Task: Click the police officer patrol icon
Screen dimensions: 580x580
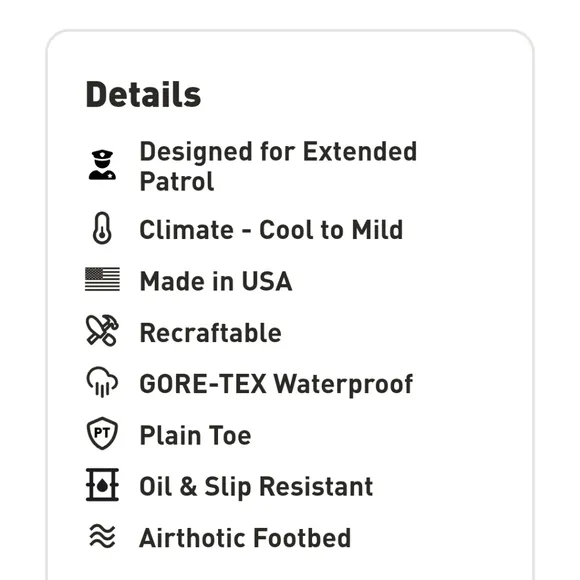Action: click(102, 165)
